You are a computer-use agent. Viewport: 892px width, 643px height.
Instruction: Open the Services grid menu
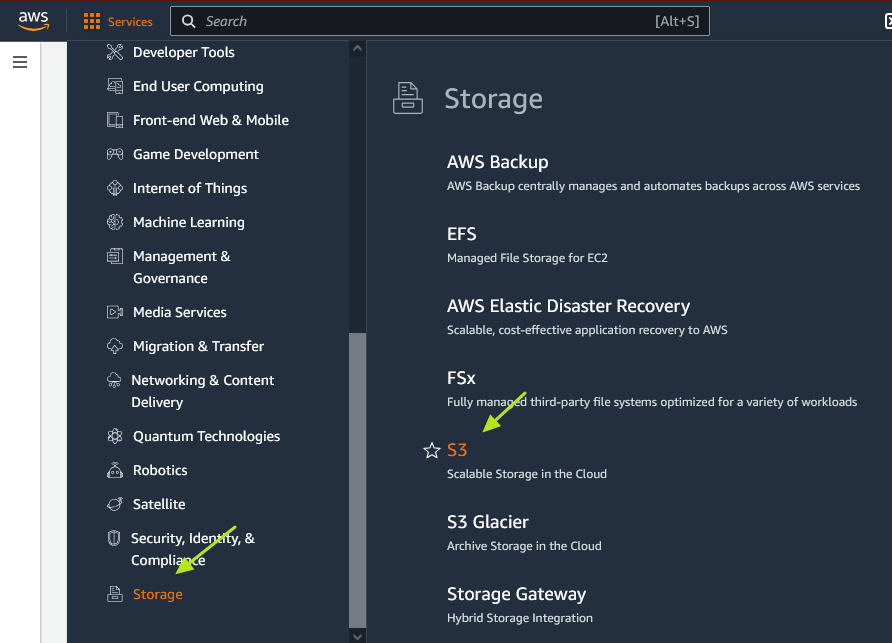[x=118, y=21]
